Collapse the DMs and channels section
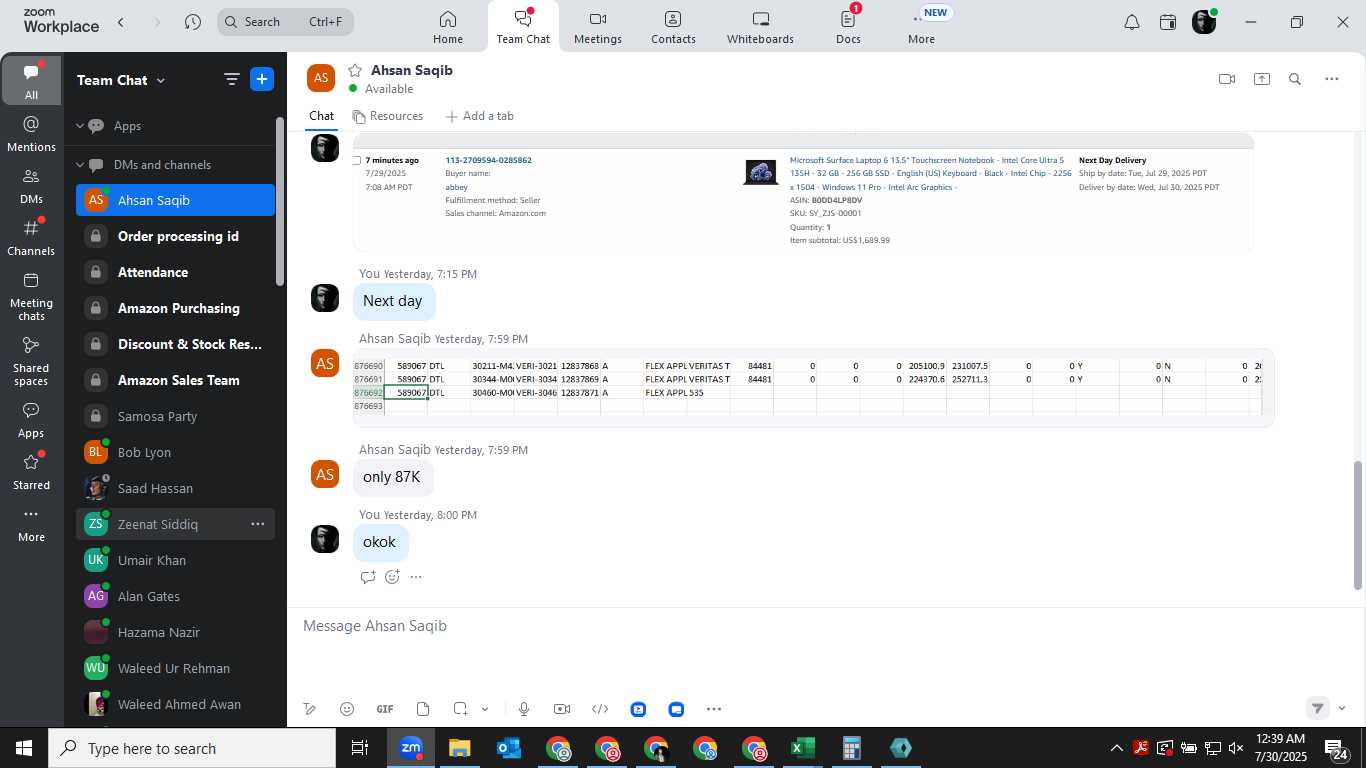The width and height of the screenshot is (1366, 768). 80,165
